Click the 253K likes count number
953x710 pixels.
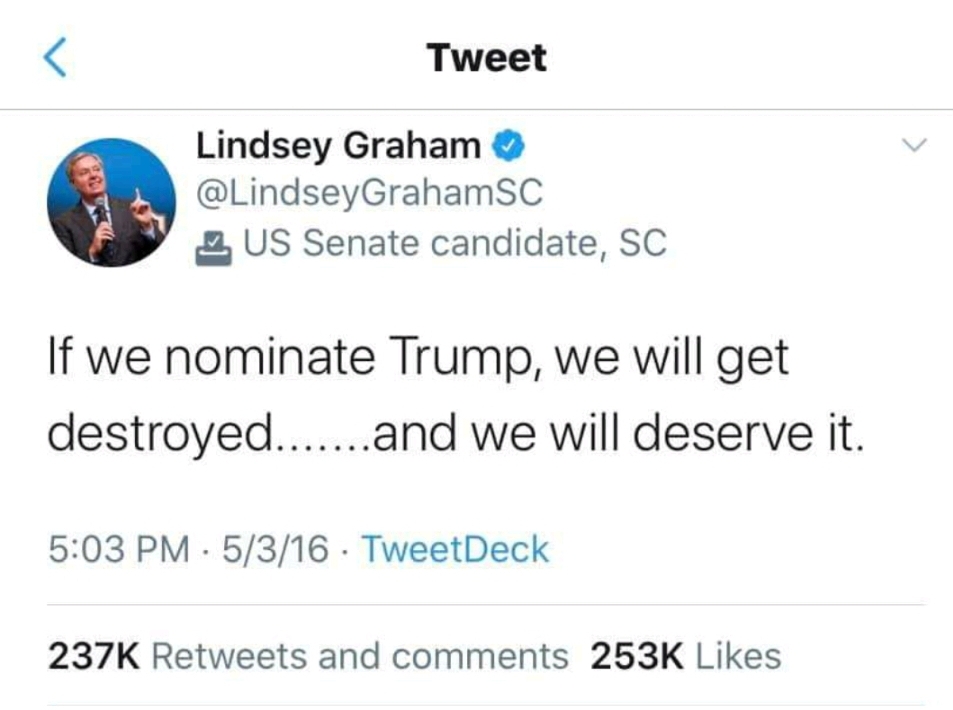point(637,657)
